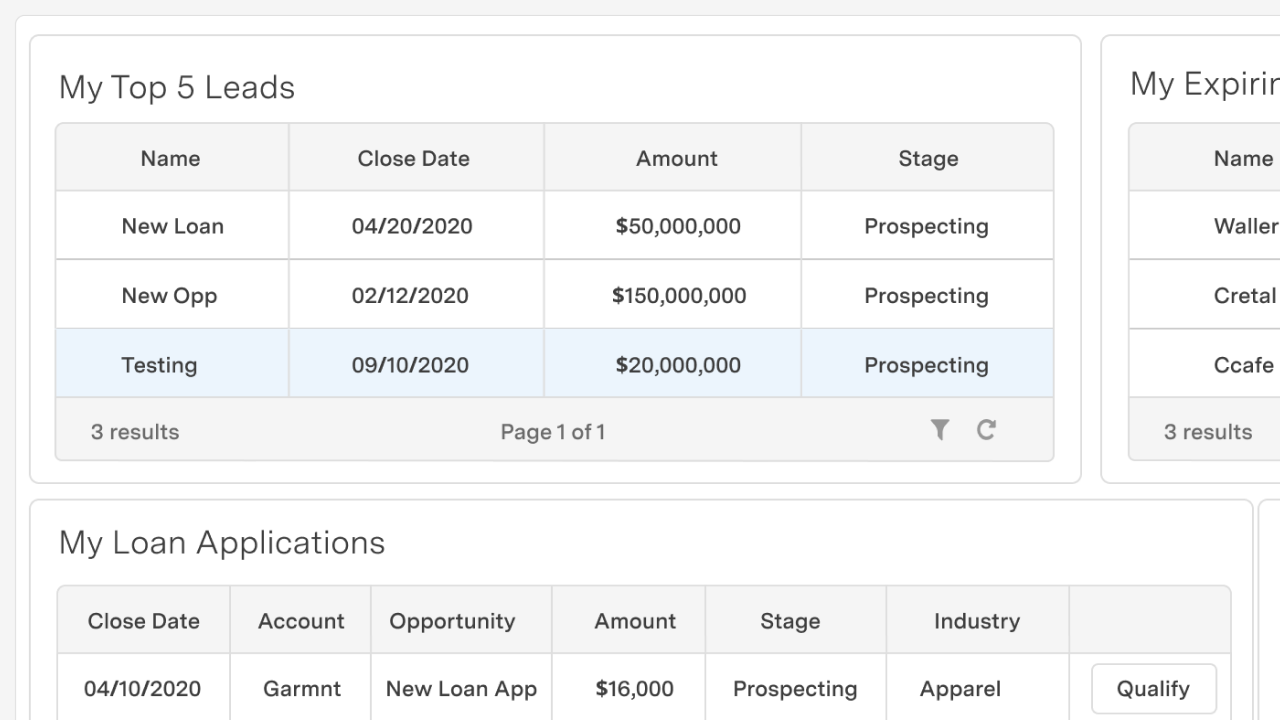Screen dimensions: 1280x720
Task: Open the New Loan App opportunity
Action: [461, 689]
